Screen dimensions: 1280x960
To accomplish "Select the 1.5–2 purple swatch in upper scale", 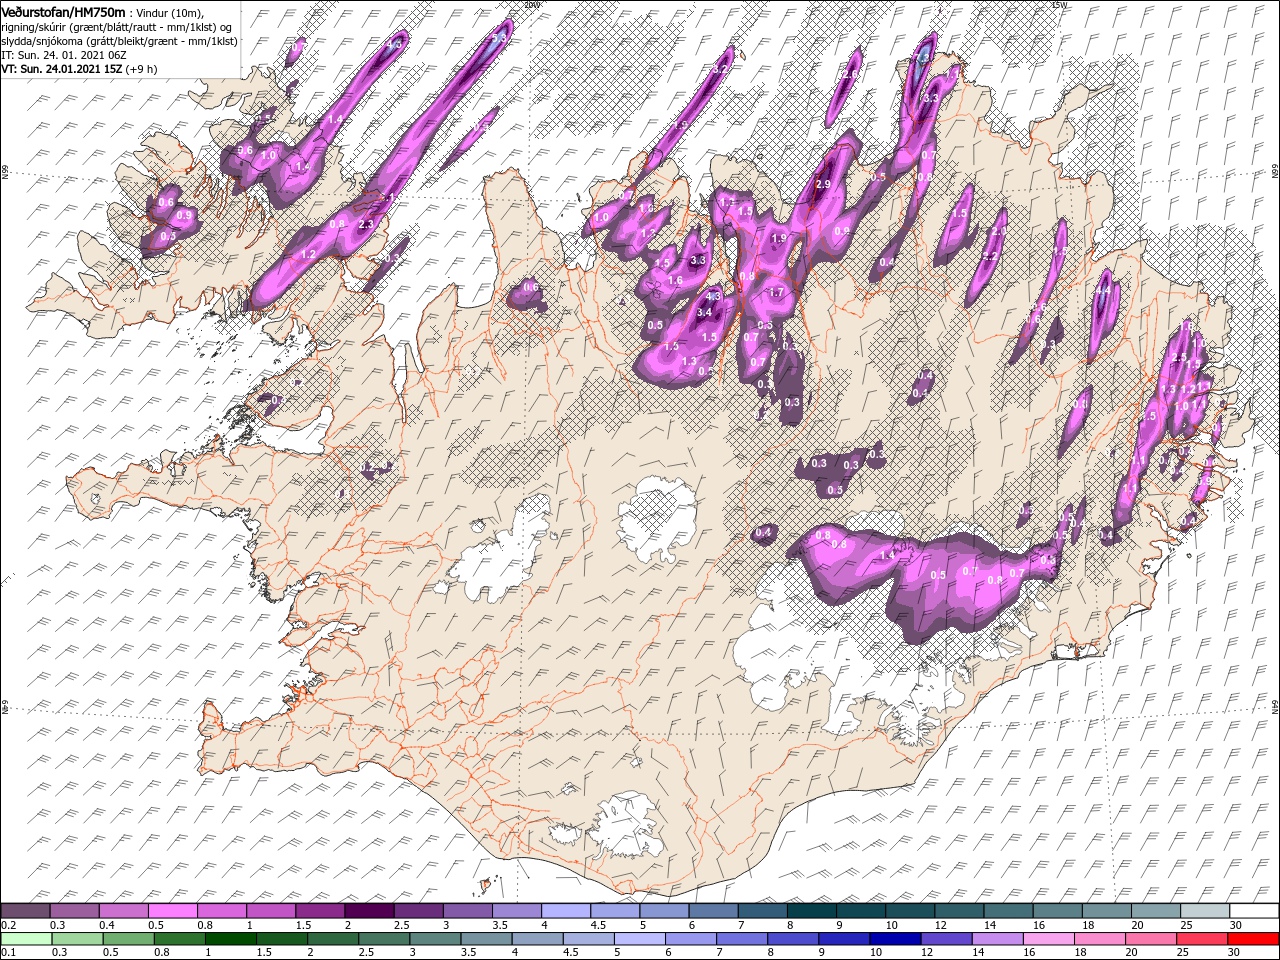I will point(320,911).
